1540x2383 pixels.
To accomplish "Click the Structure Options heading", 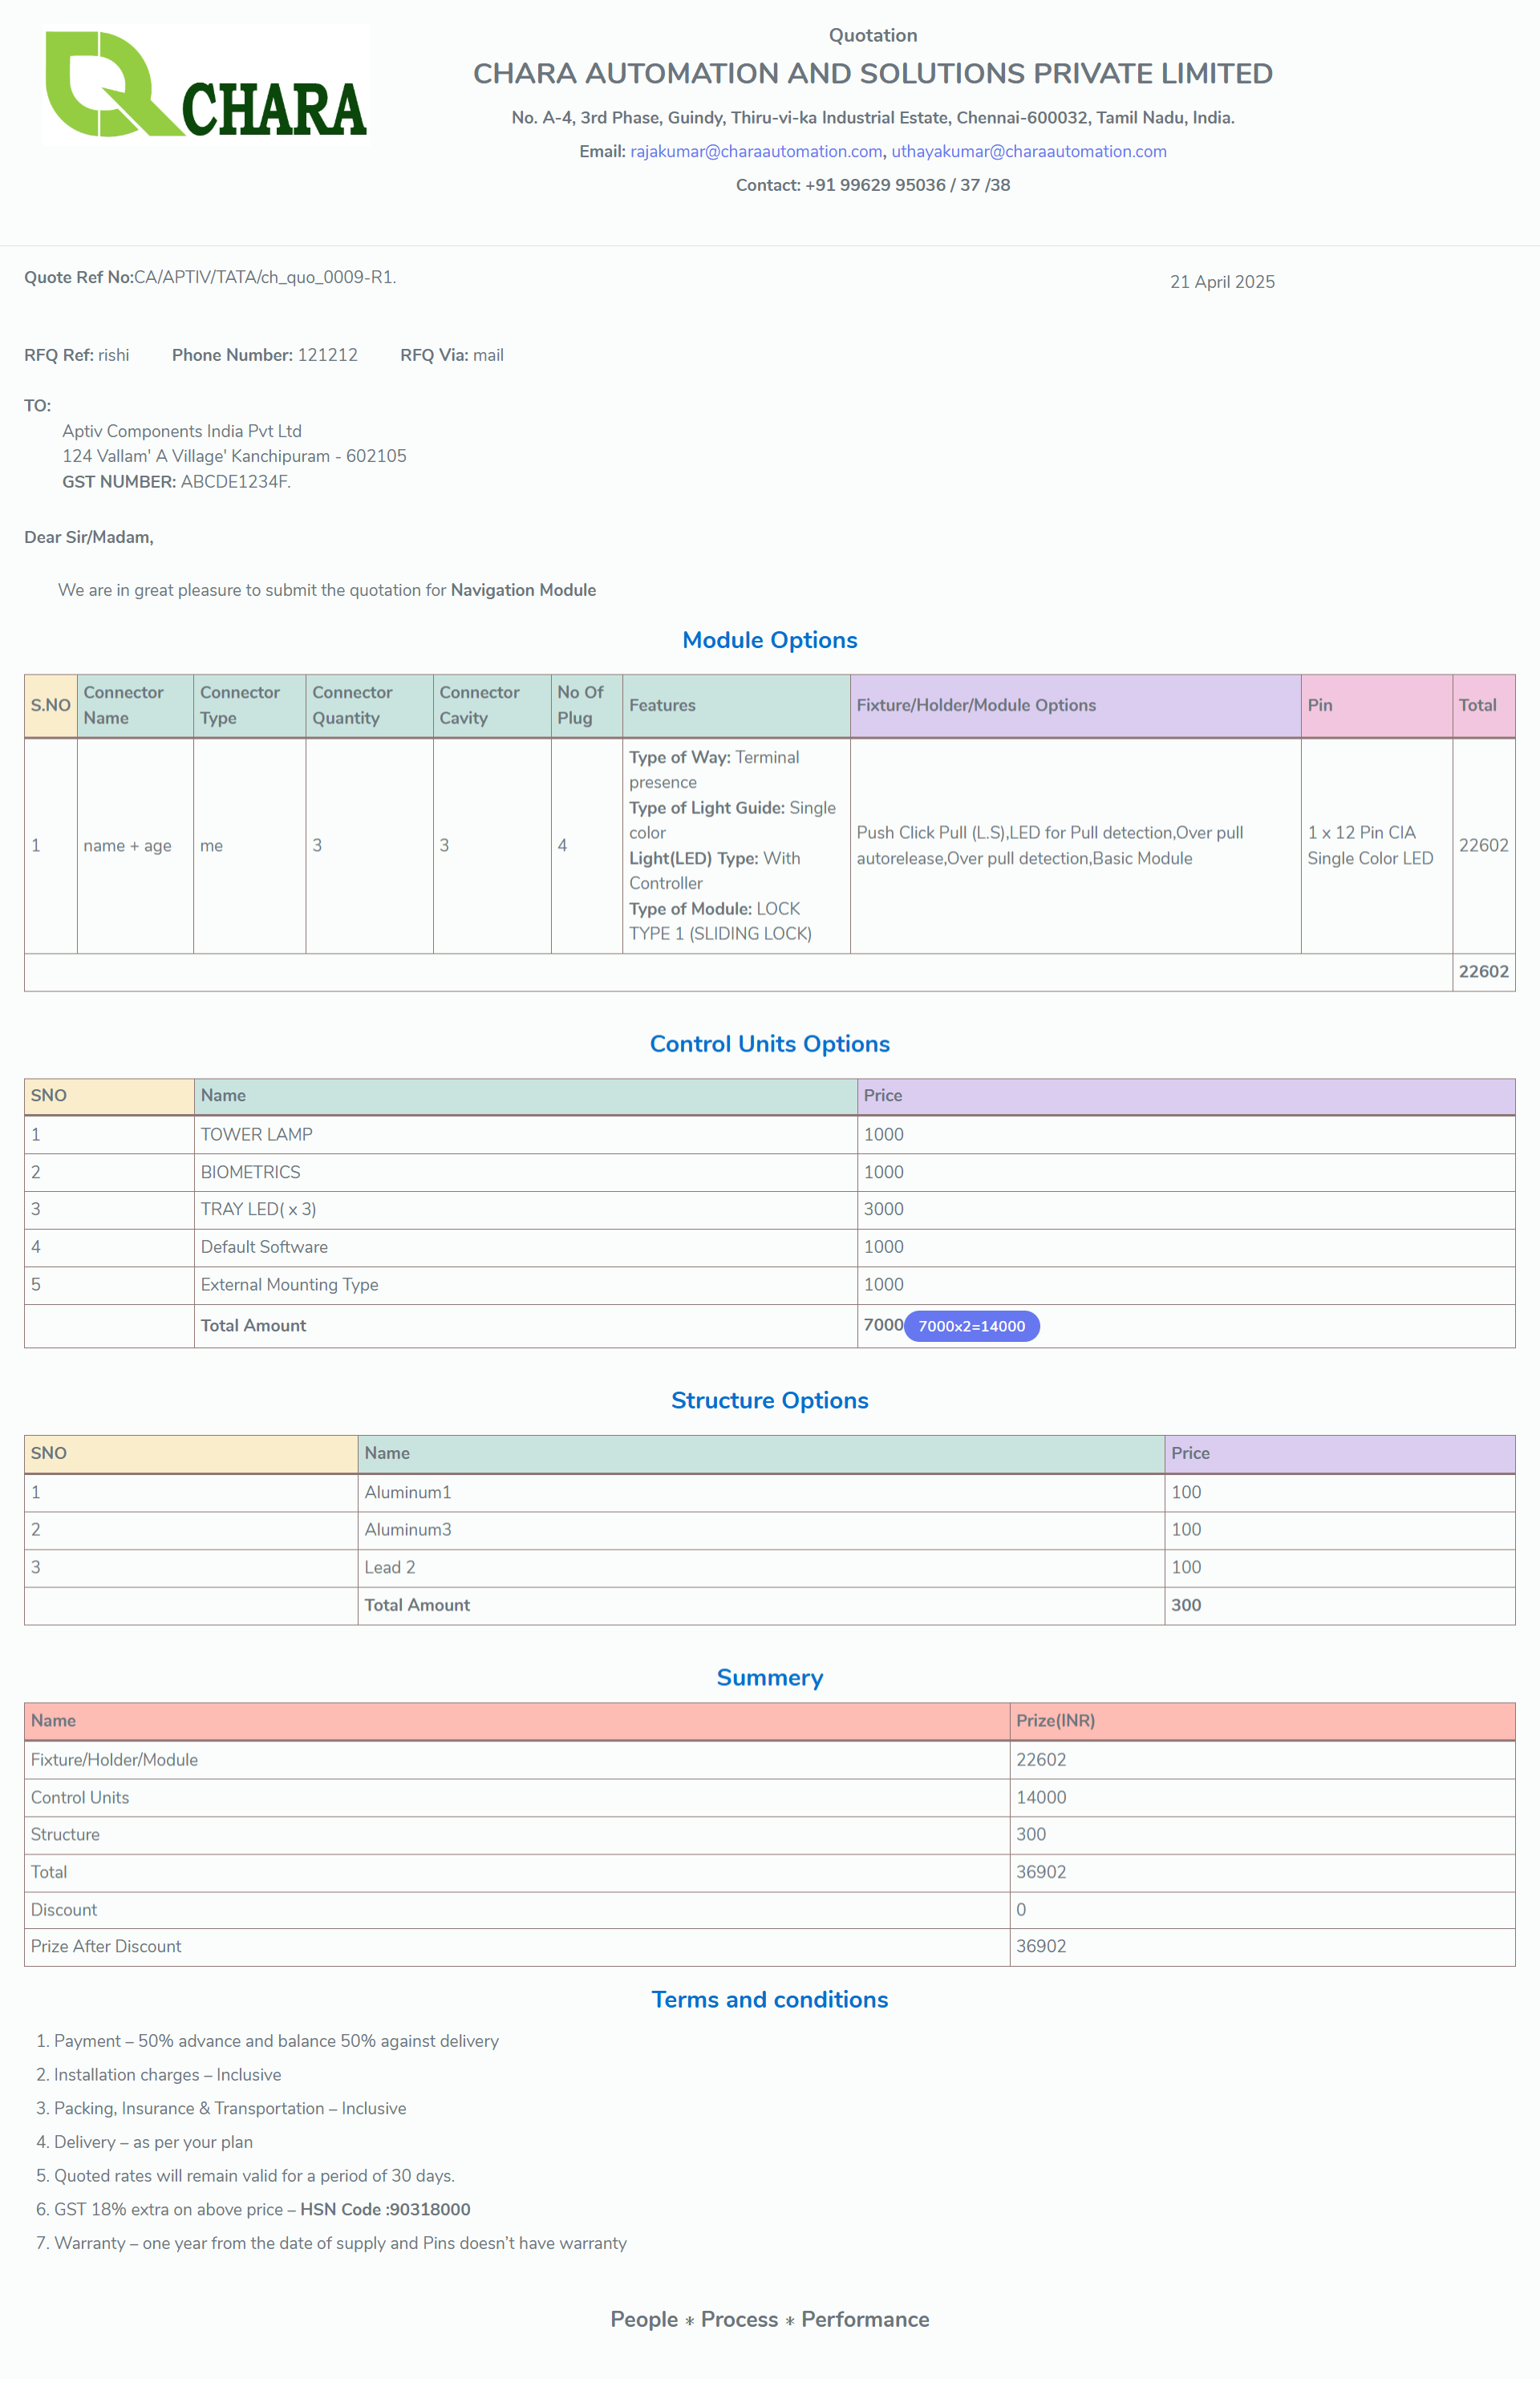I will [769, 1400].
